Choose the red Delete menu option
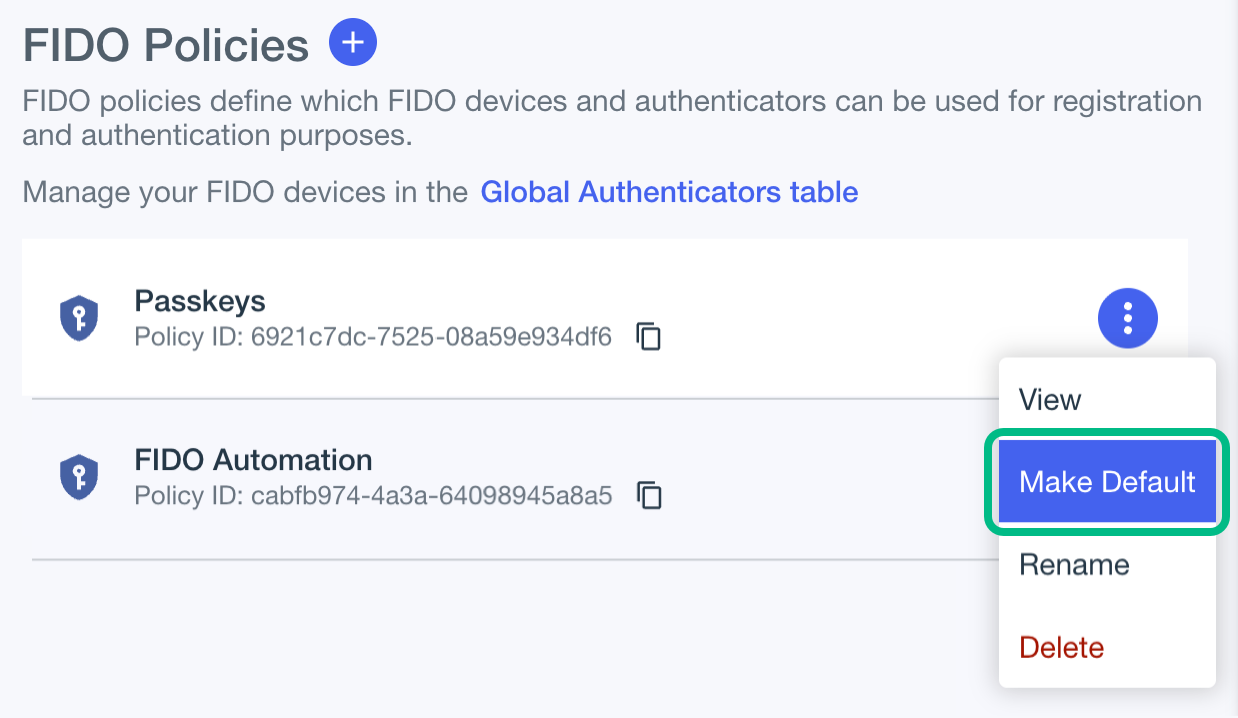 (1061, 647)
